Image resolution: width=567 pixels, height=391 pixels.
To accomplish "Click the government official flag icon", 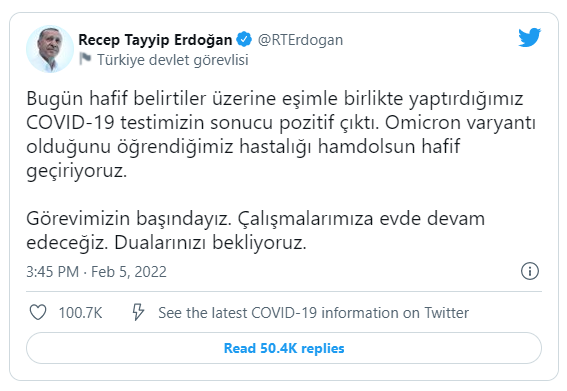I will tap(85, 59).
